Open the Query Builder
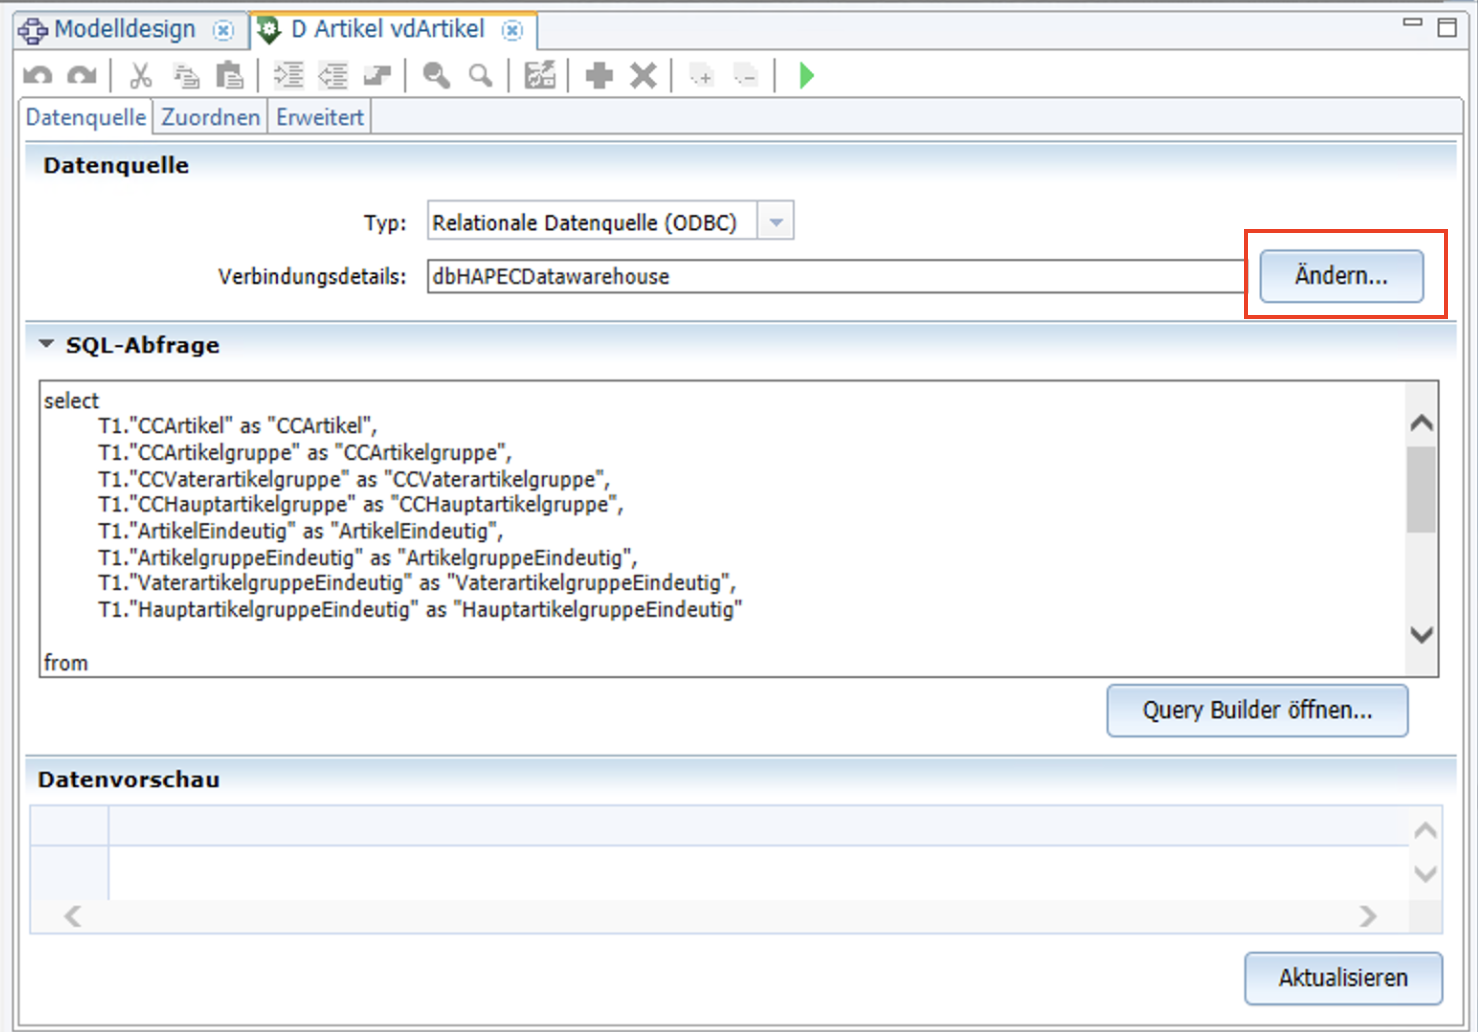The height and width of the screenshot is (1032, 1478). [1256, 711]
